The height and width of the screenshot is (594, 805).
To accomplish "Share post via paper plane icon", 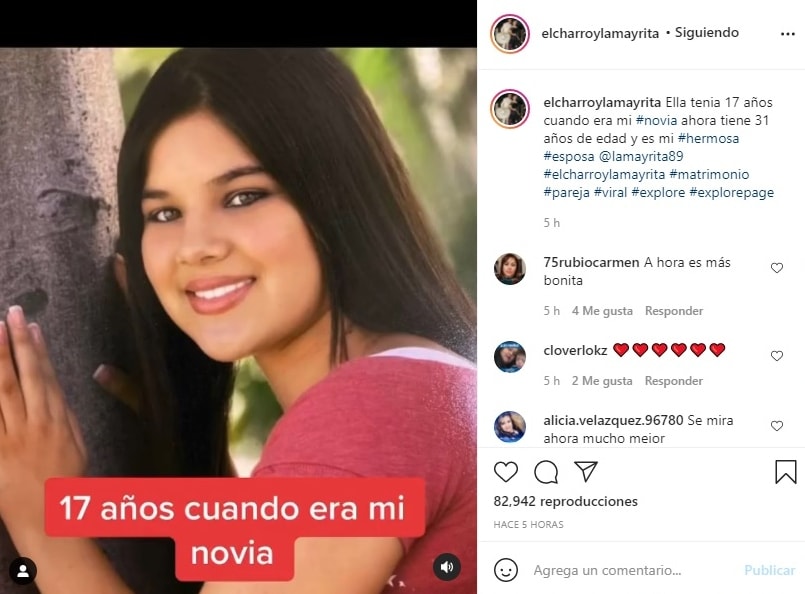I will click(x=586, y=471).
